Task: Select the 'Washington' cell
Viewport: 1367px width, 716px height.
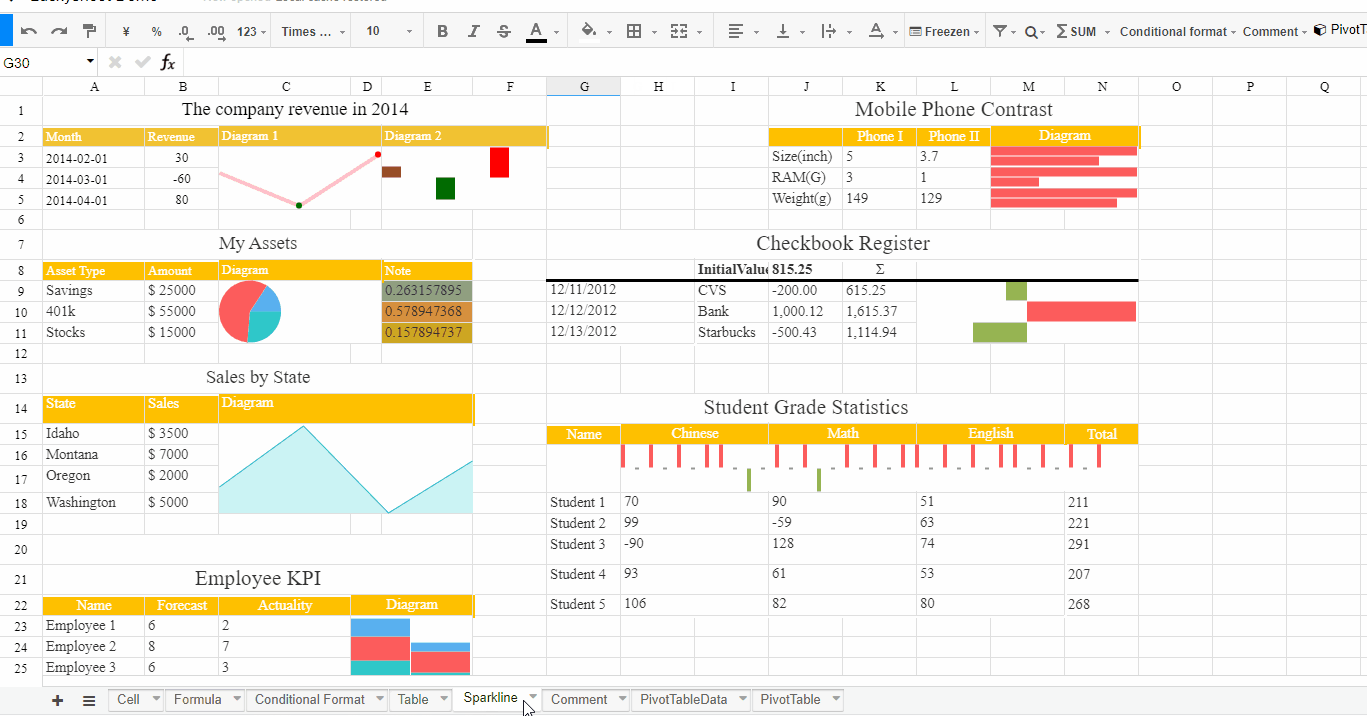Action: tap(94, 503)
